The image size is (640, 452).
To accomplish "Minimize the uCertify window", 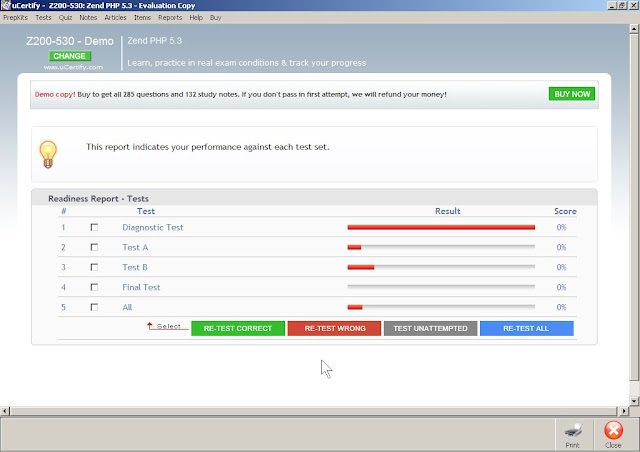I will (x=612, y=5).
